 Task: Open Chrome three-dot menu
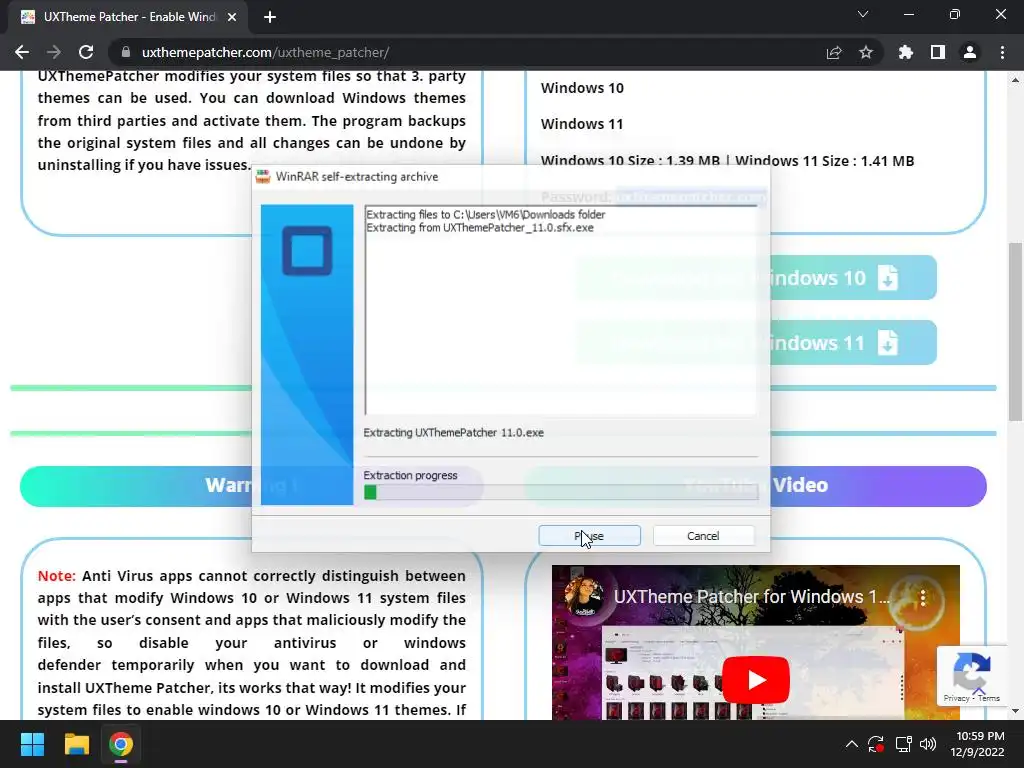(x=1002, y=52)
